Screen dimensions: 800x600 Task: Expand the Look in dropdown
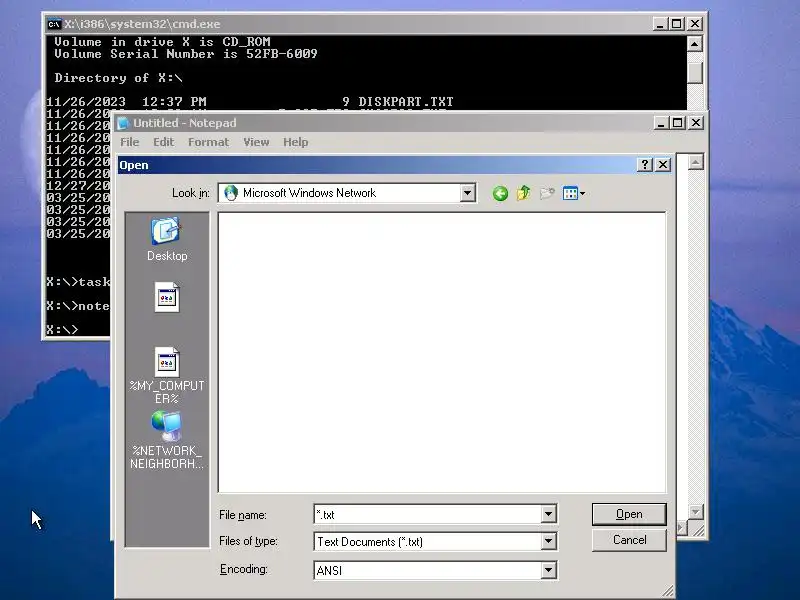point(467,193)
